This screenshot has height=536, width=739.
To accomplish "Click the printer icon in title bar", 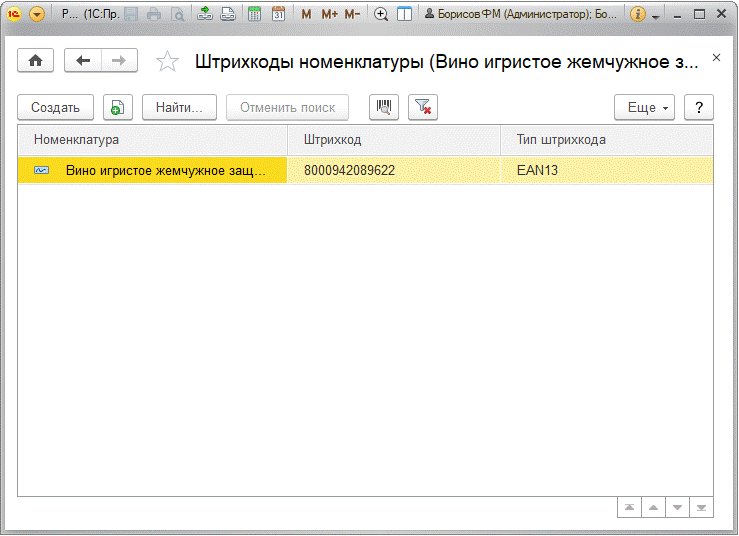I will [154, 14].
